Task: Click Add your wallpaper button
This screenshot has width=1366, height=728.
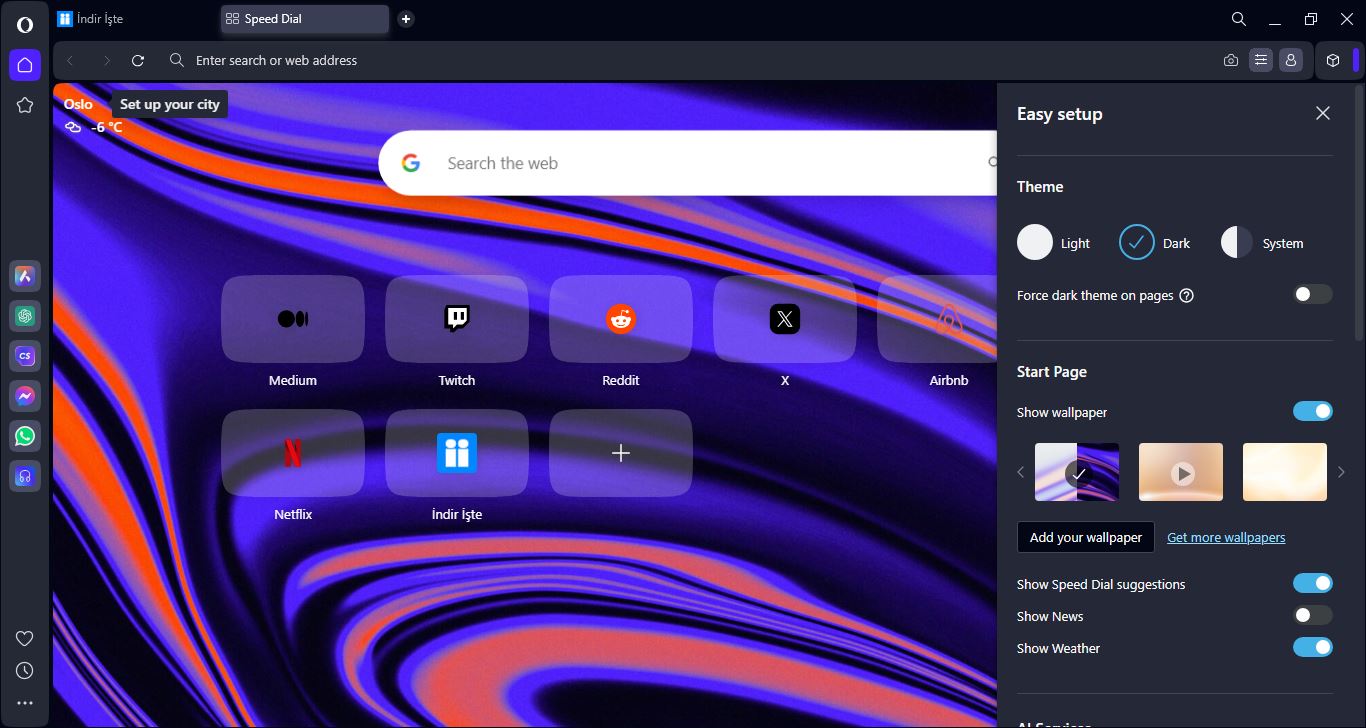Action: [x=1086, y=537]
